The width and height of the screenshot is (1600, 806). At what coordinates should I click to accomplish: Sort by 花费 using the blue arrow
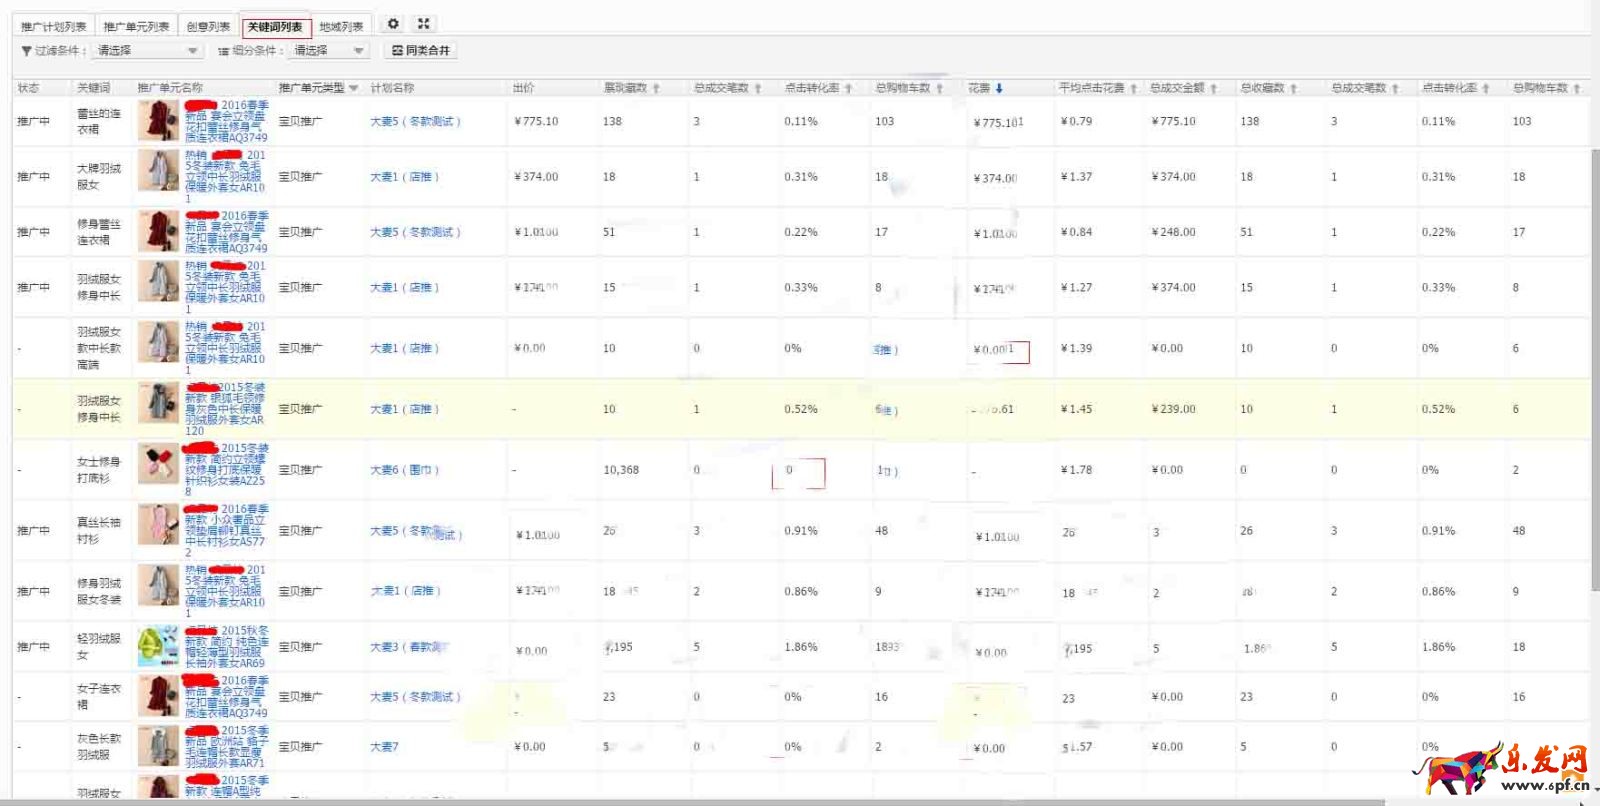click(x=999, y=89)
